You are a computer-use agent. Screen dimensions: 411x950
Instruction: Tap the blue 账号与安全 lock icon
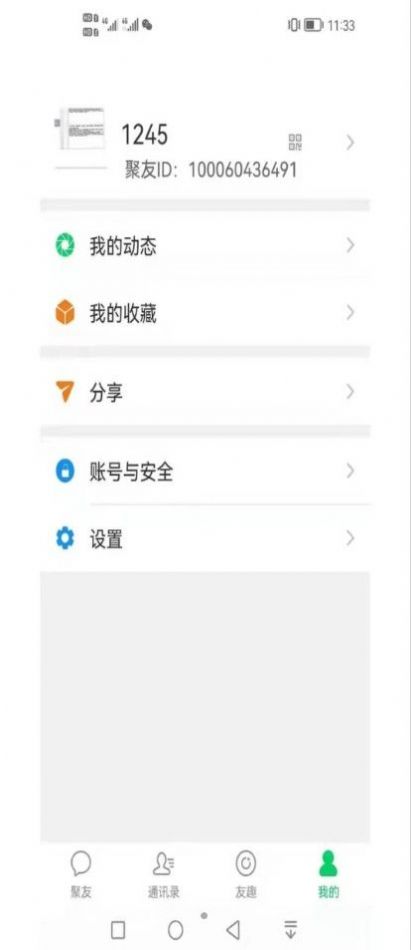[x=65, y=471]
